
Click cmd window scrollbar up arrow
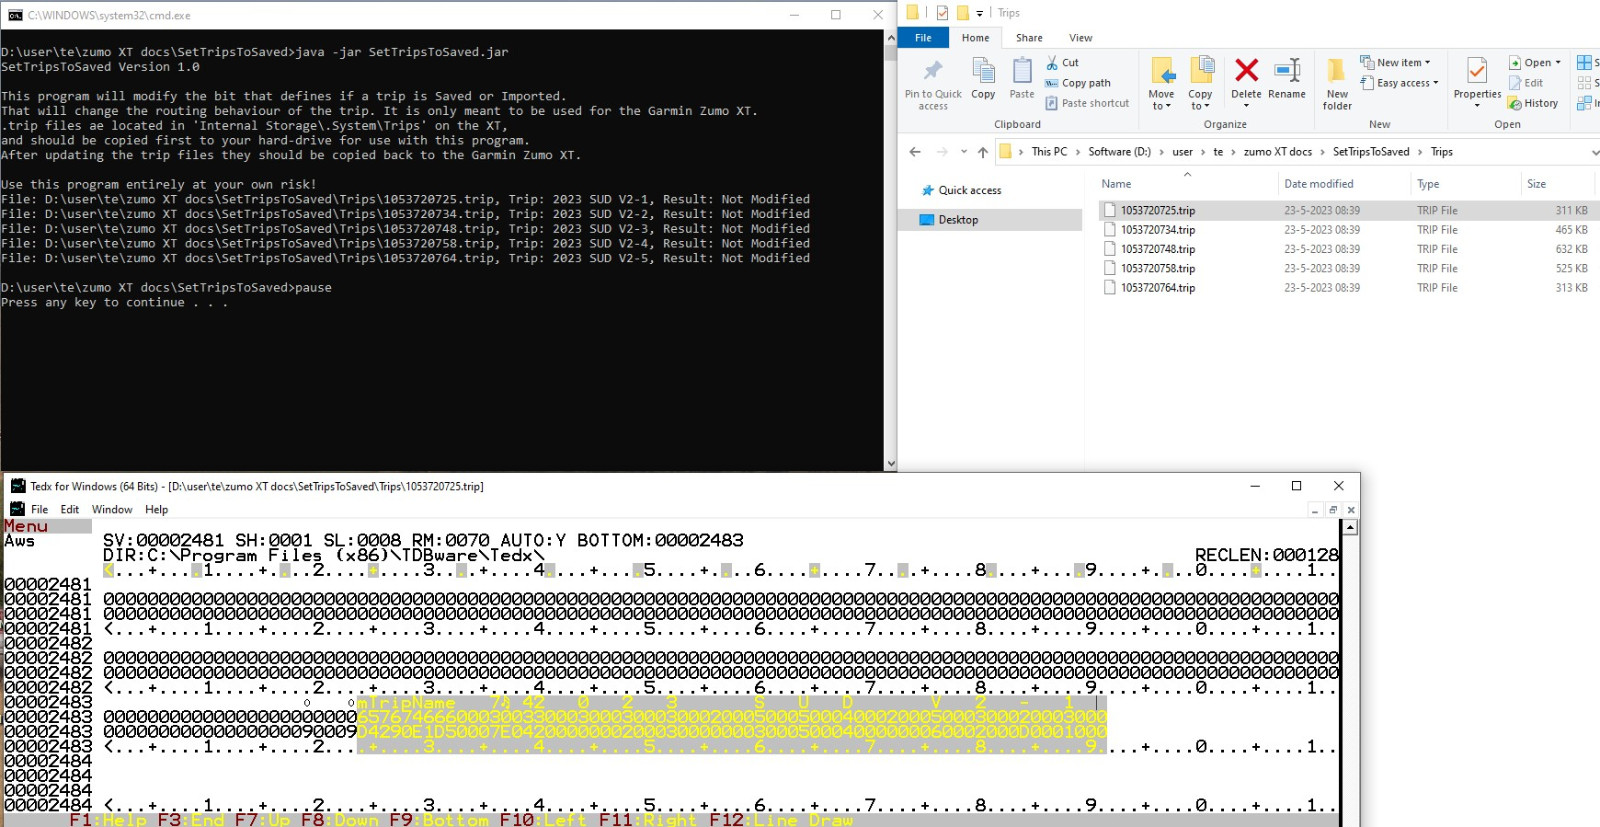click(890, 37)
